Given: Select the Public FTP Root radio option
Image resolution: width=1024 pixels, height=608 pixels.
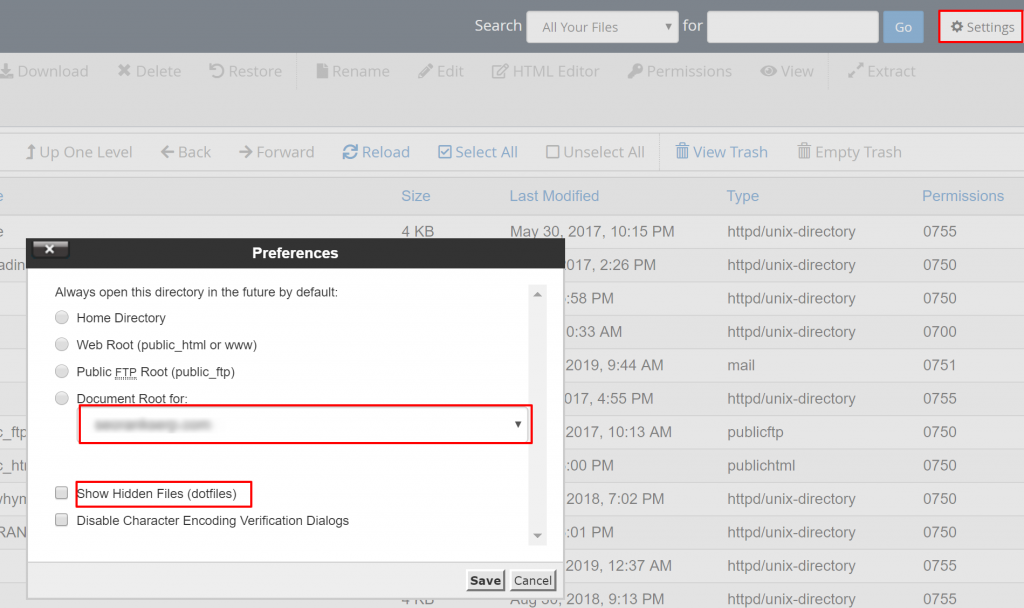Looking at the screenshot, I should point(61,371).
